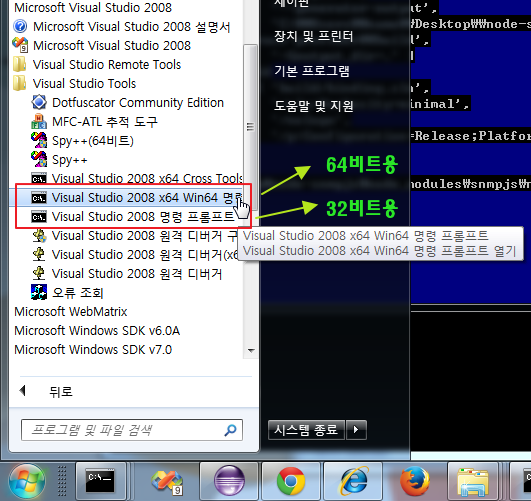Open Windows Explorer from taskbar

[x=472, y=482]
